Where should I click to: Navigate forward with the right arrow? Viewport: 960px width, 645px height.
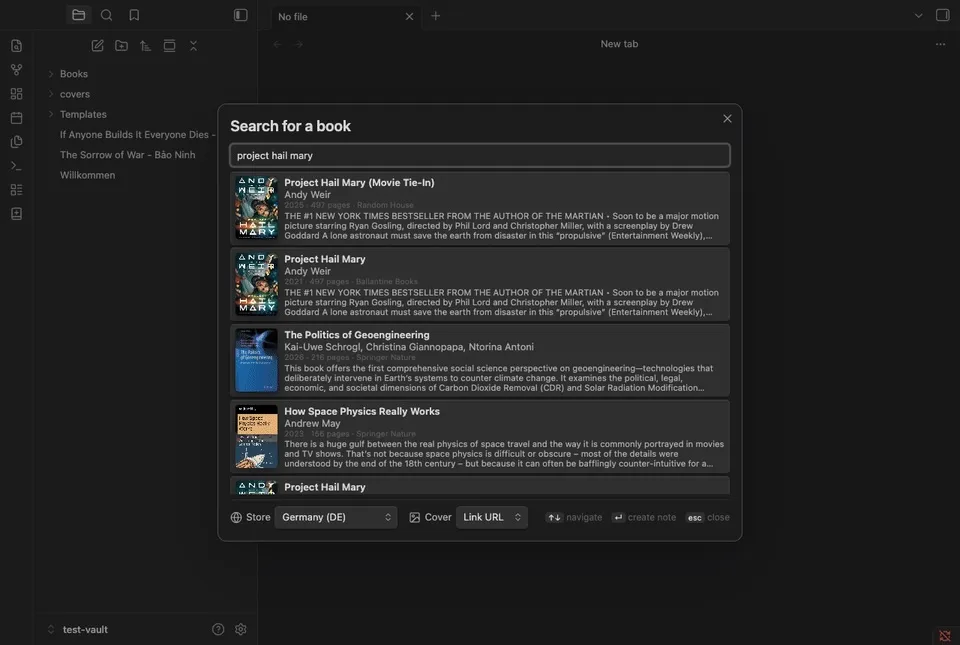(x=299, y=44)
